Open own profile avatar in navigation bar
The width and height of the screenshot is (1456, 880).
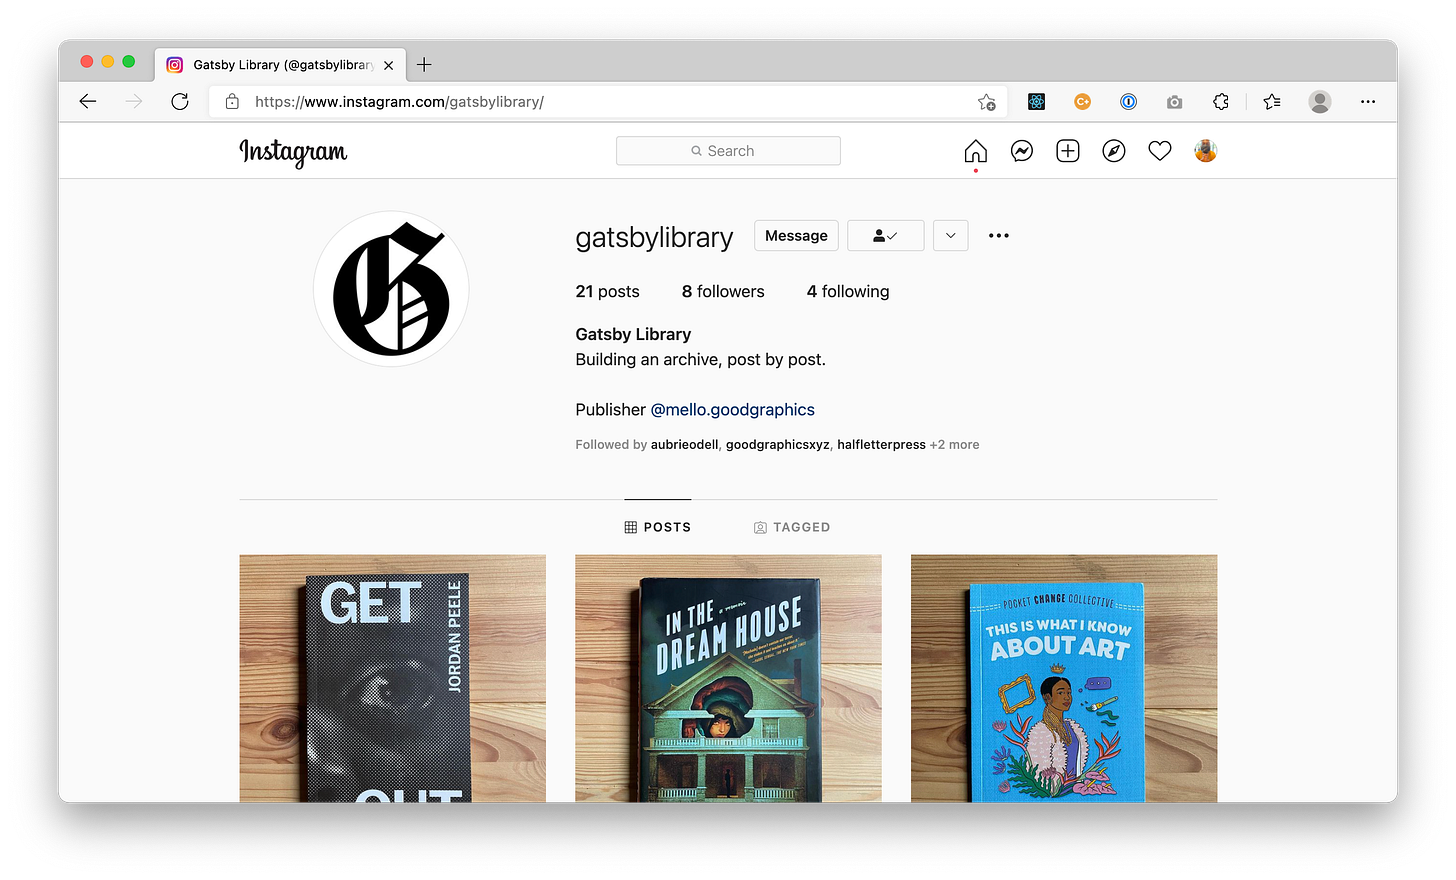tap(1205, 151)
